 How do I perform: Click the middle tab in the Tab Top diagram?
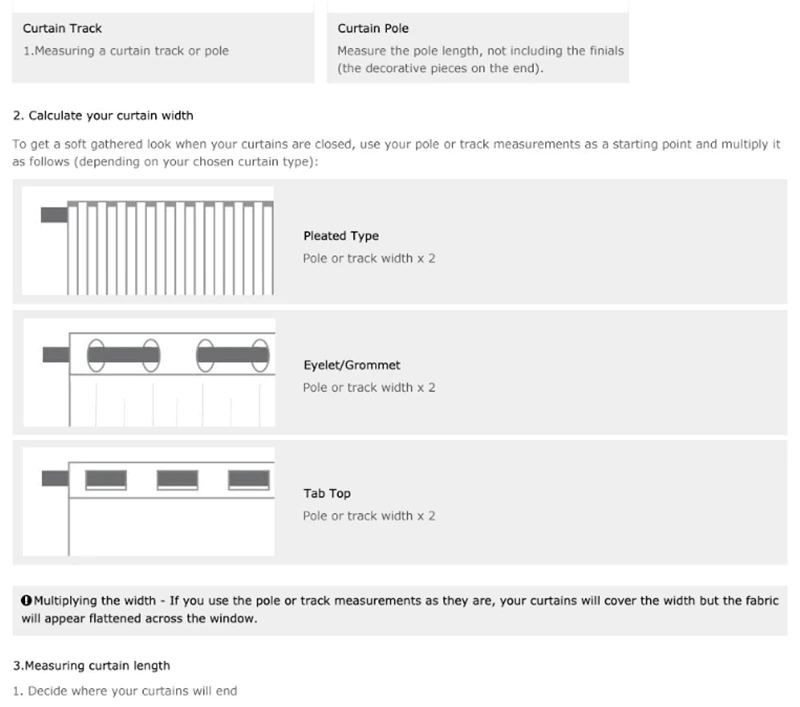pyautogui.click(x=176, y=478)
